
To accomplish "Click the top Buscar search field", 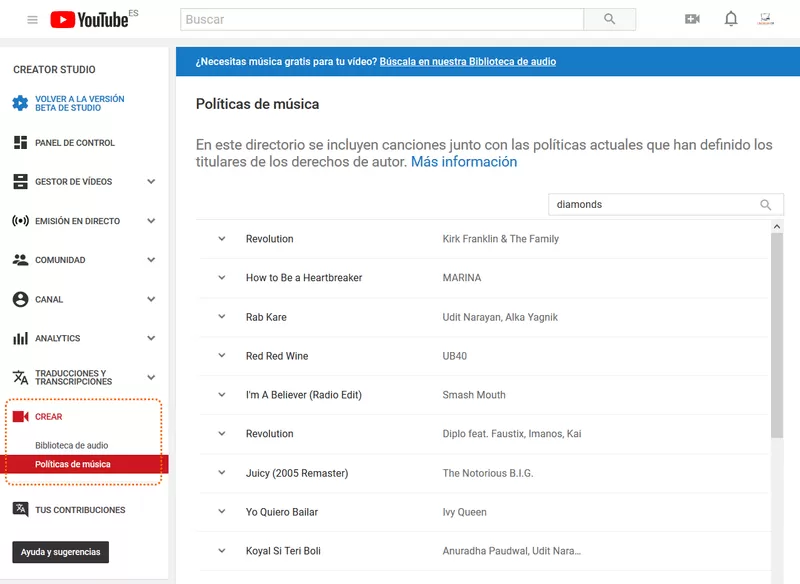I will coord(382,19).
